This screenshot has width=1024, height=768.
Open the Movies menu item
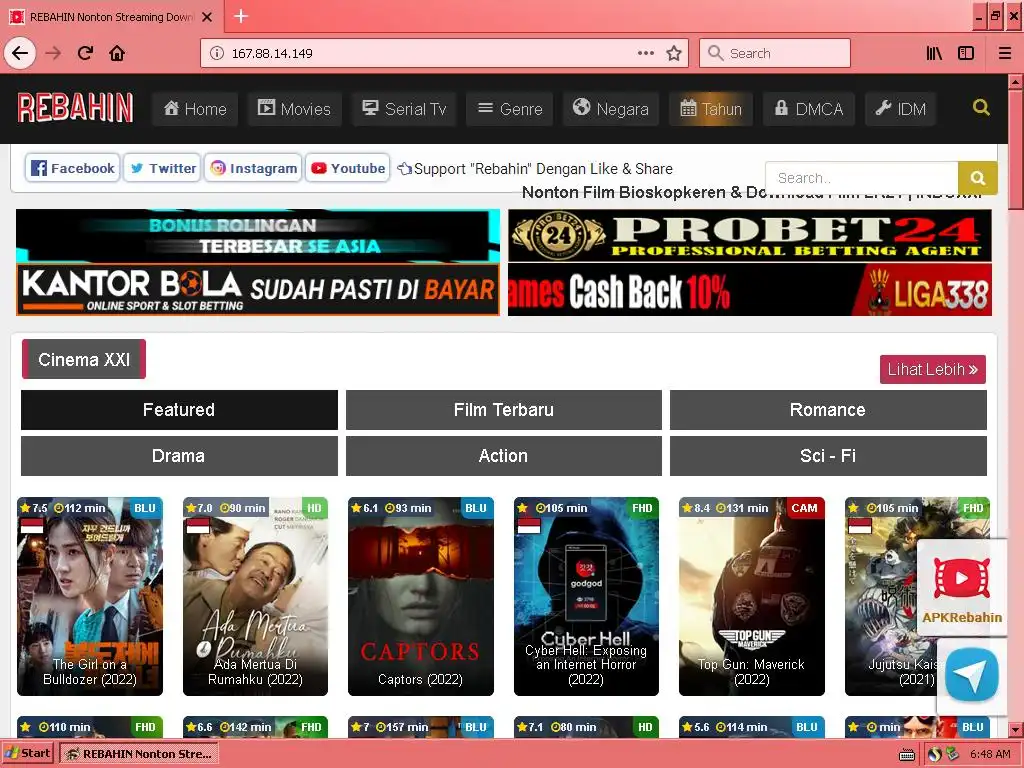(295, 108)
